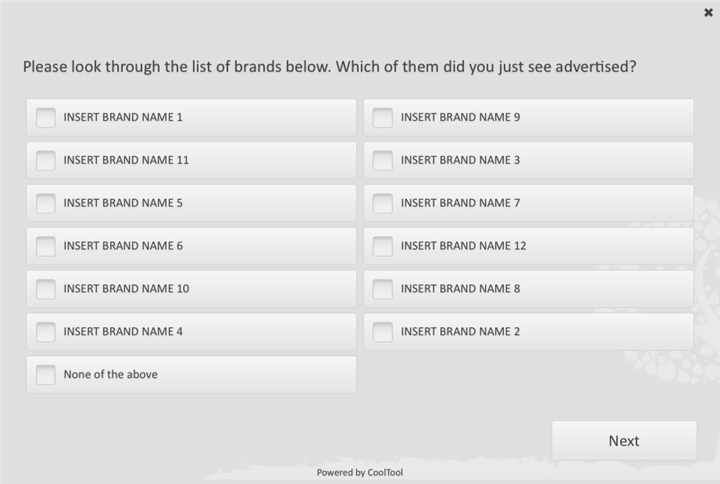720x484 pixels.
Task: Check the INSERT BRAND NAME 1 checkbox
Action: [x=46, y=118]
